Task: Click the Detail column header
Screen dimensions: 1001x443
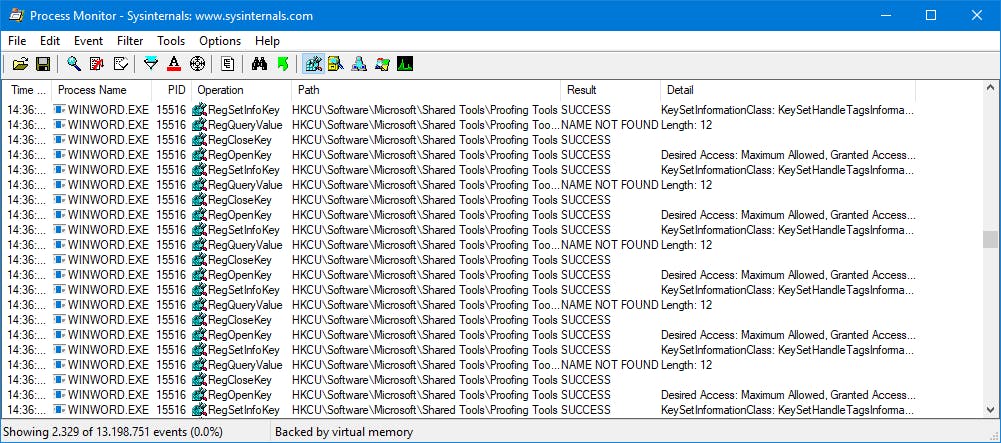Action: coord(788,90)
